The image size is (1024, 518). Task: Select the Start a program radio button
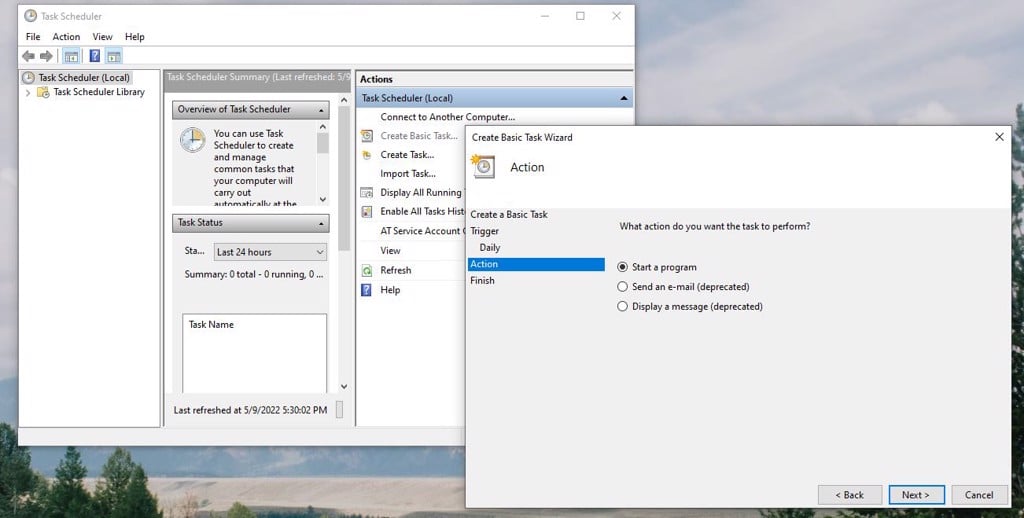(622, 267)
